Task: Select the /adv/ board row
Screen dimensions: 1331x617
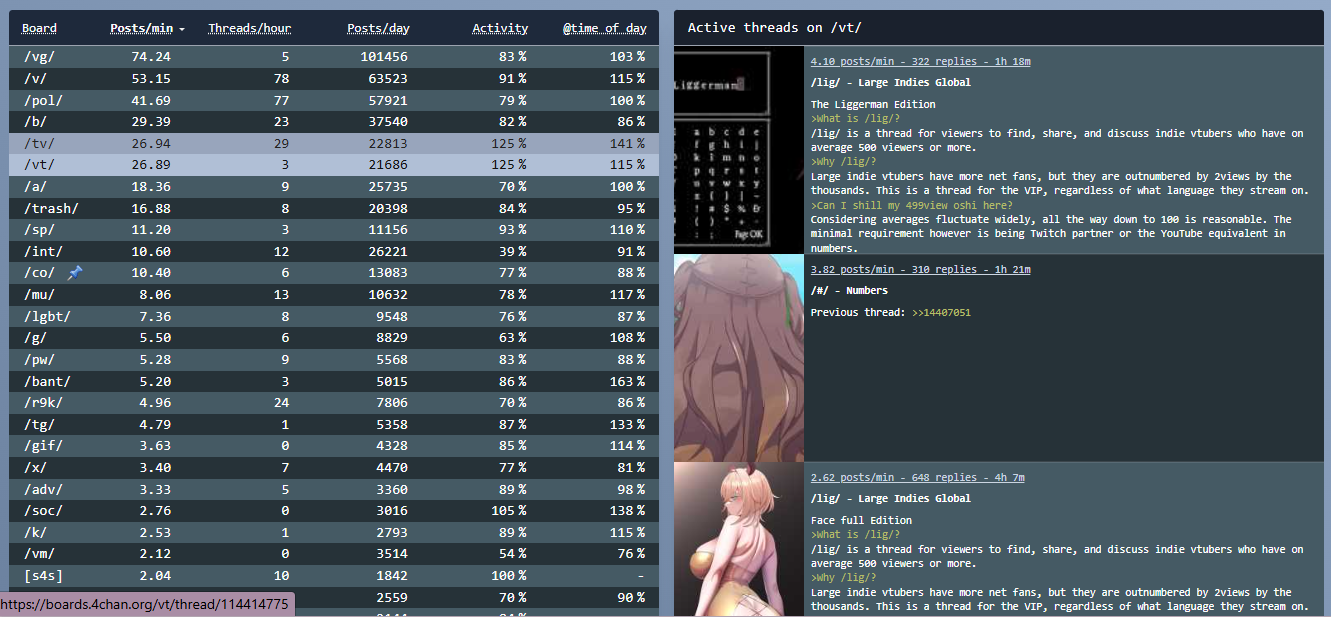Action: 334,490
